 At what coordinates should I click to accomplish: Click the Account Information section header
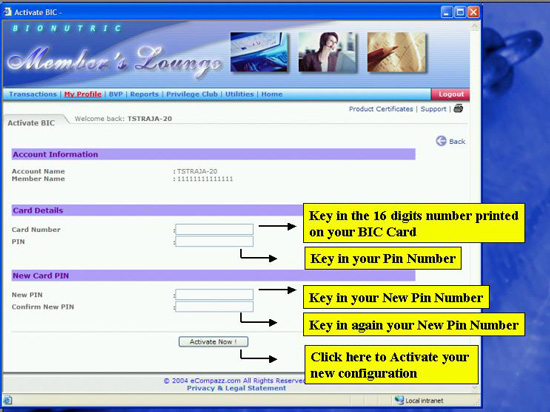[x=213, y=154]
